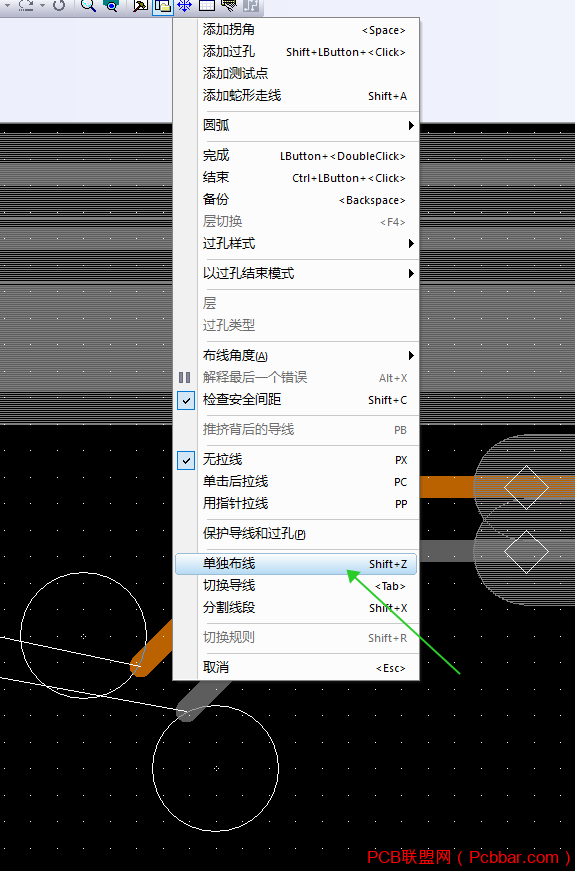This screenshot has width=575, height=871.
Task: Click the upper diamond pad on orange trace
Action: coord(526,487)
